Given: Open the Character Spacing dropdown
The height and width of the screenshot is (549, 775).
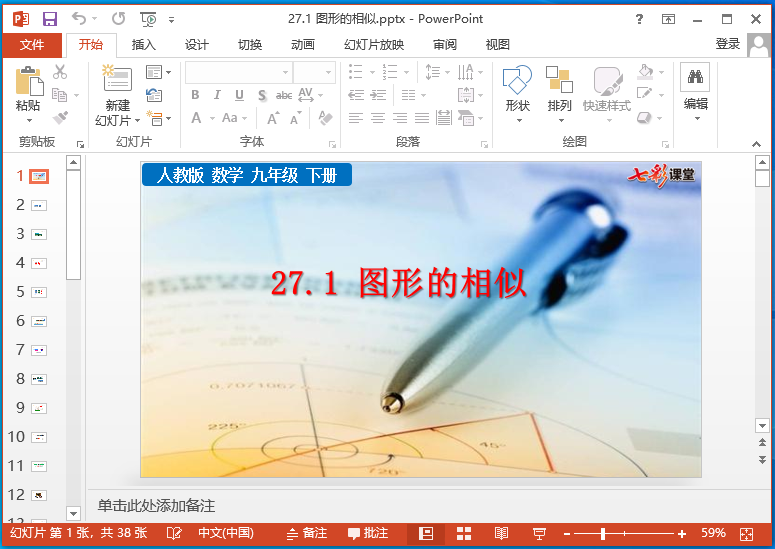Looking at the screenshot, I should [x=310, y=95].
